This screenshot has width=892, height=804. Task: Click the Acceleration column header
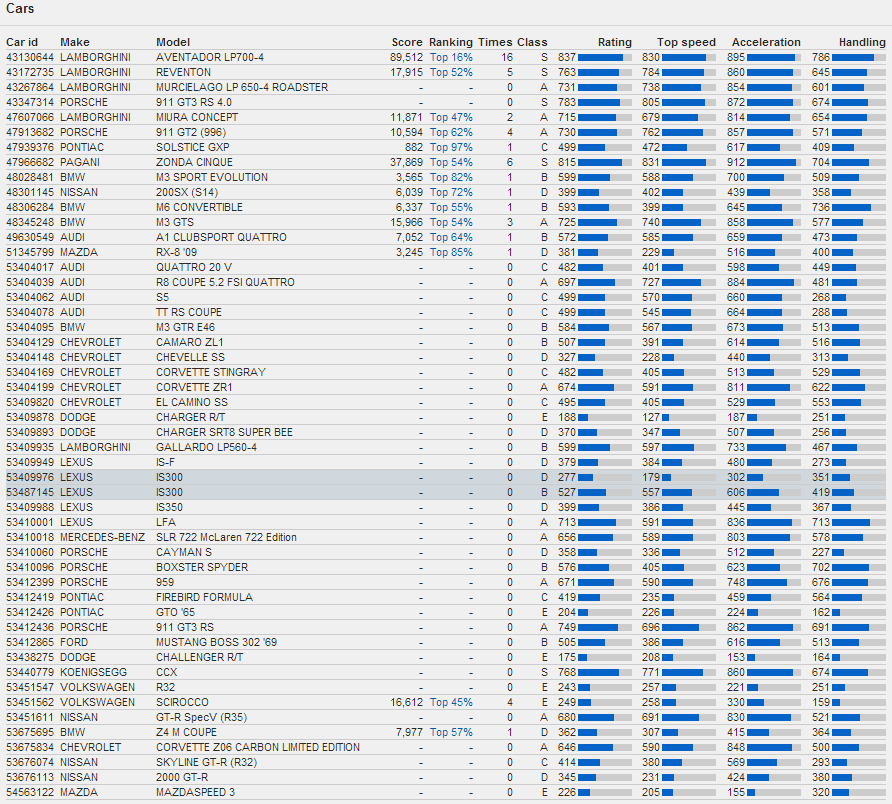(x=766, y=42)
